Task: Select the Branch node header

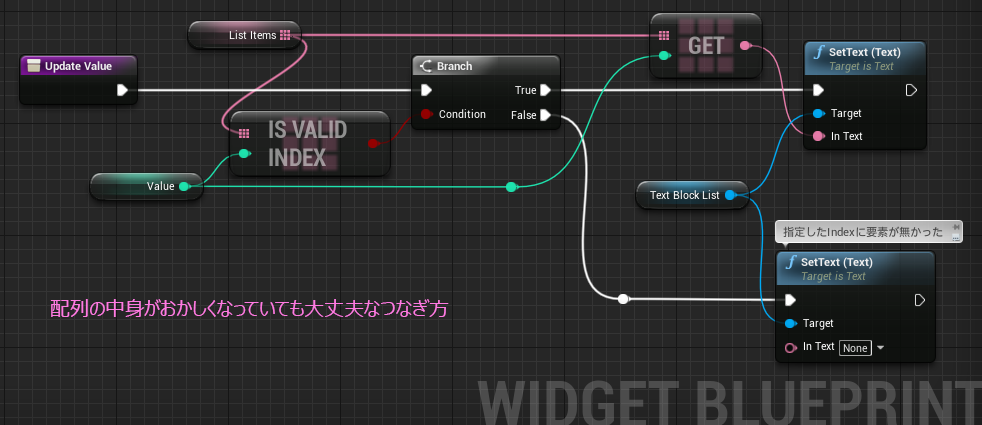Action: coord(485,66)
